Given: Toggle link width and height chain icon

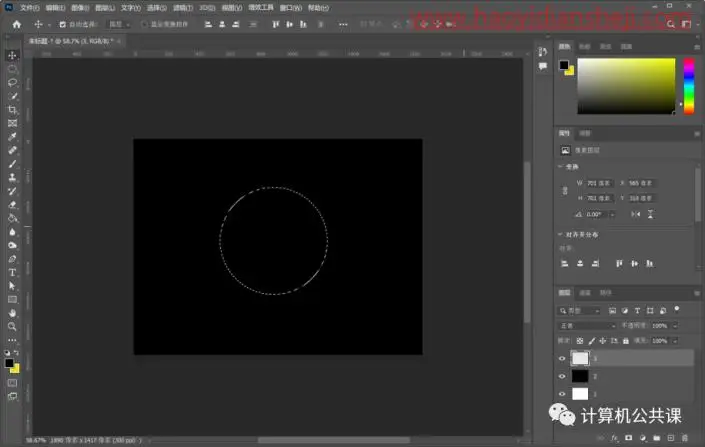Looking at the screenshot, I should point(565,191).
